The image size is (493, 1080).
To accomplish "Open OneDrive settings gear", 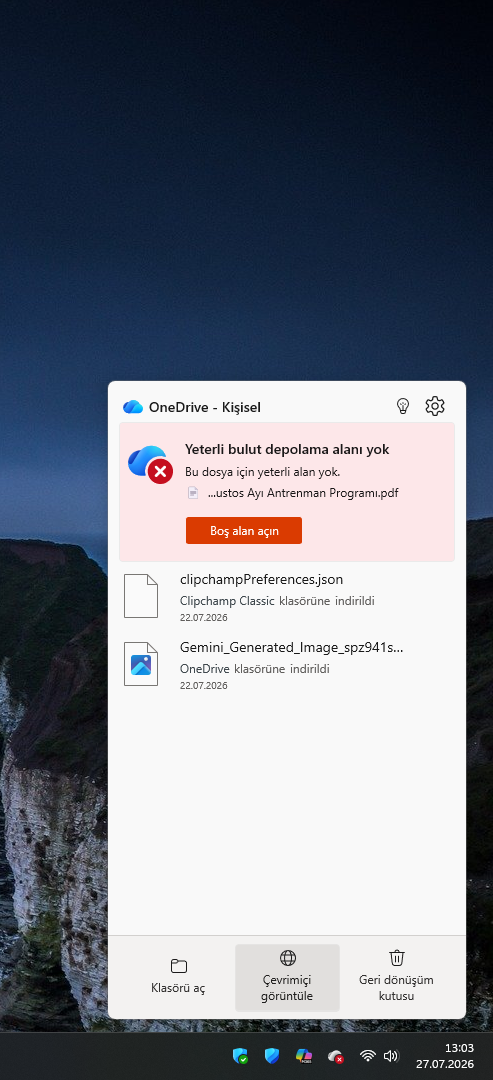I will click(x=434, y=406).
